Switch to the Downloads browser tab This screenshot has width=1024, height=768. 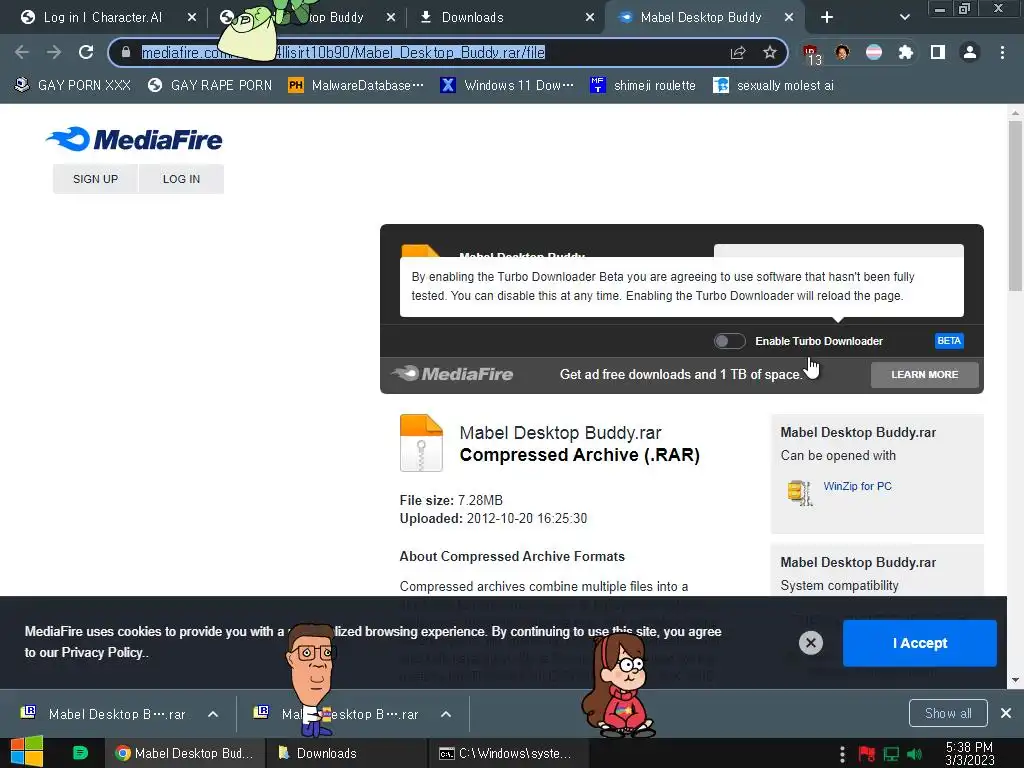click(x=472, y=17)
